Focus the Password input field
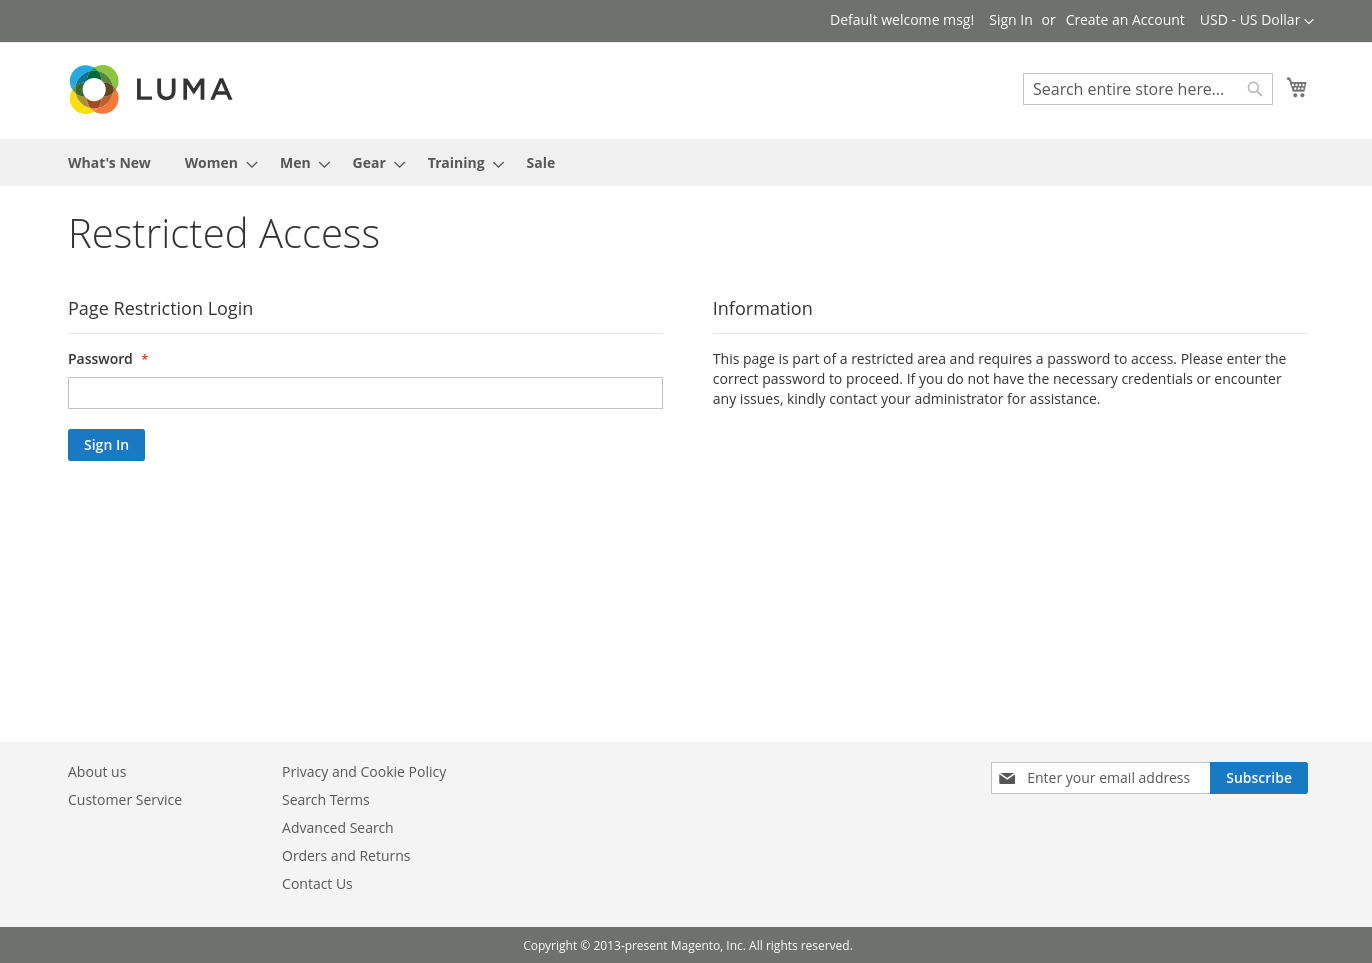Screen dimensions: 1372x963 pyautogui.click(x=365, y=393)
